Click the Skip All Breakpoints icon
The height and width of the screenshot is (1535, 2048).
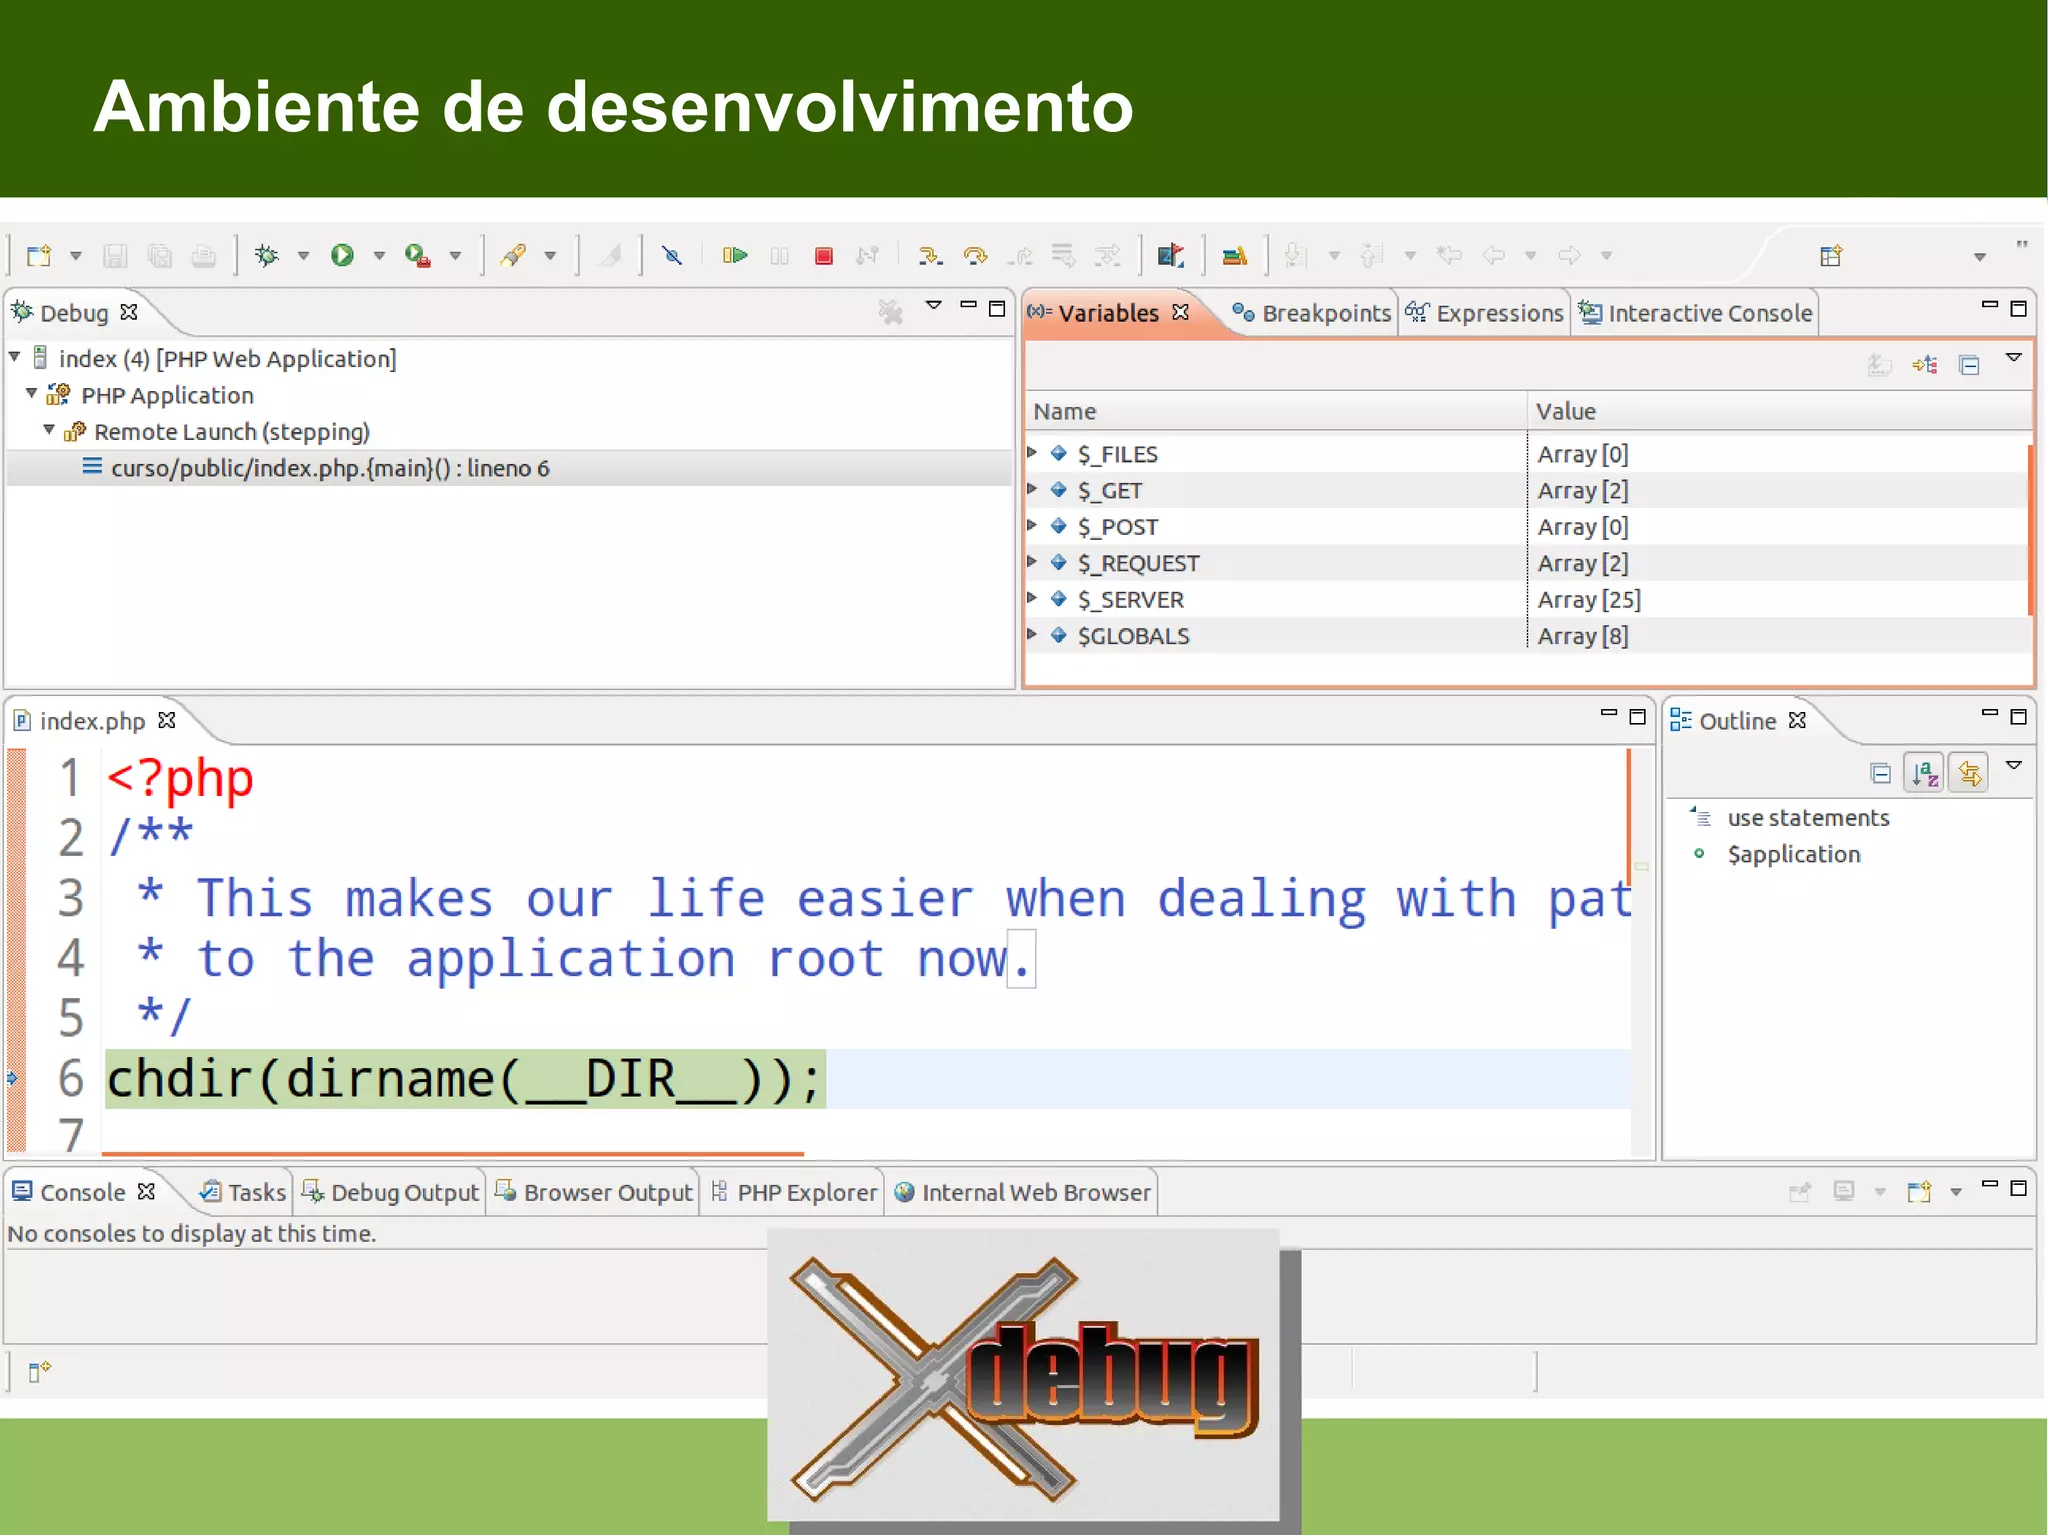point(672,256)
